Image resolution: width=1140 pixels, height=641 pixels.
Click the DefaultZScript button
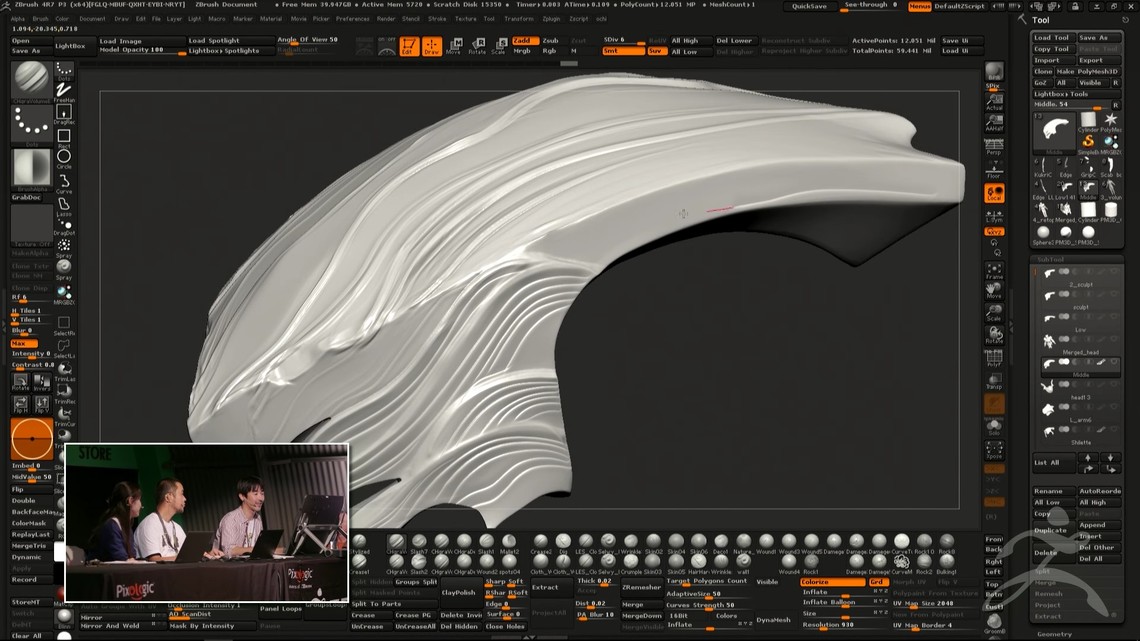pyautogui.click(x=960, y=6)
